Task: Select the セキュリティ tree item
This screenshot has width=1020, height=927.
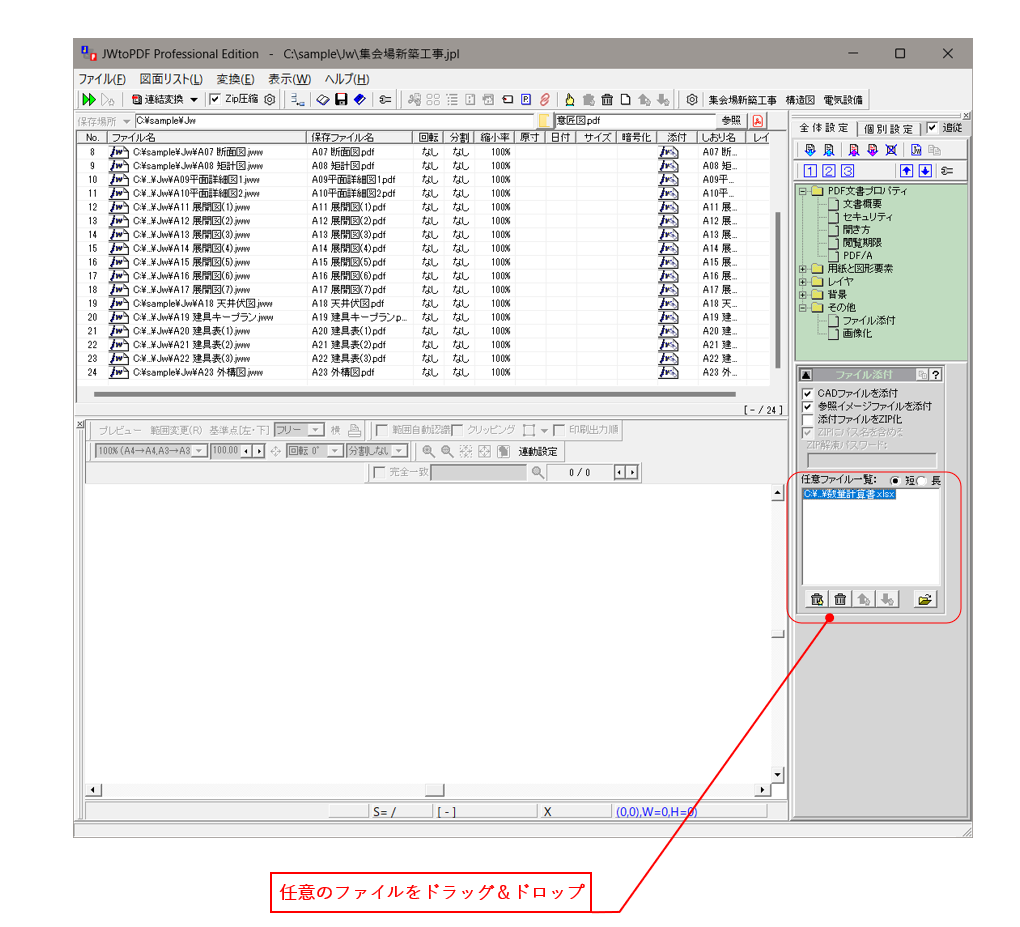Action: [x=867, y=217]
